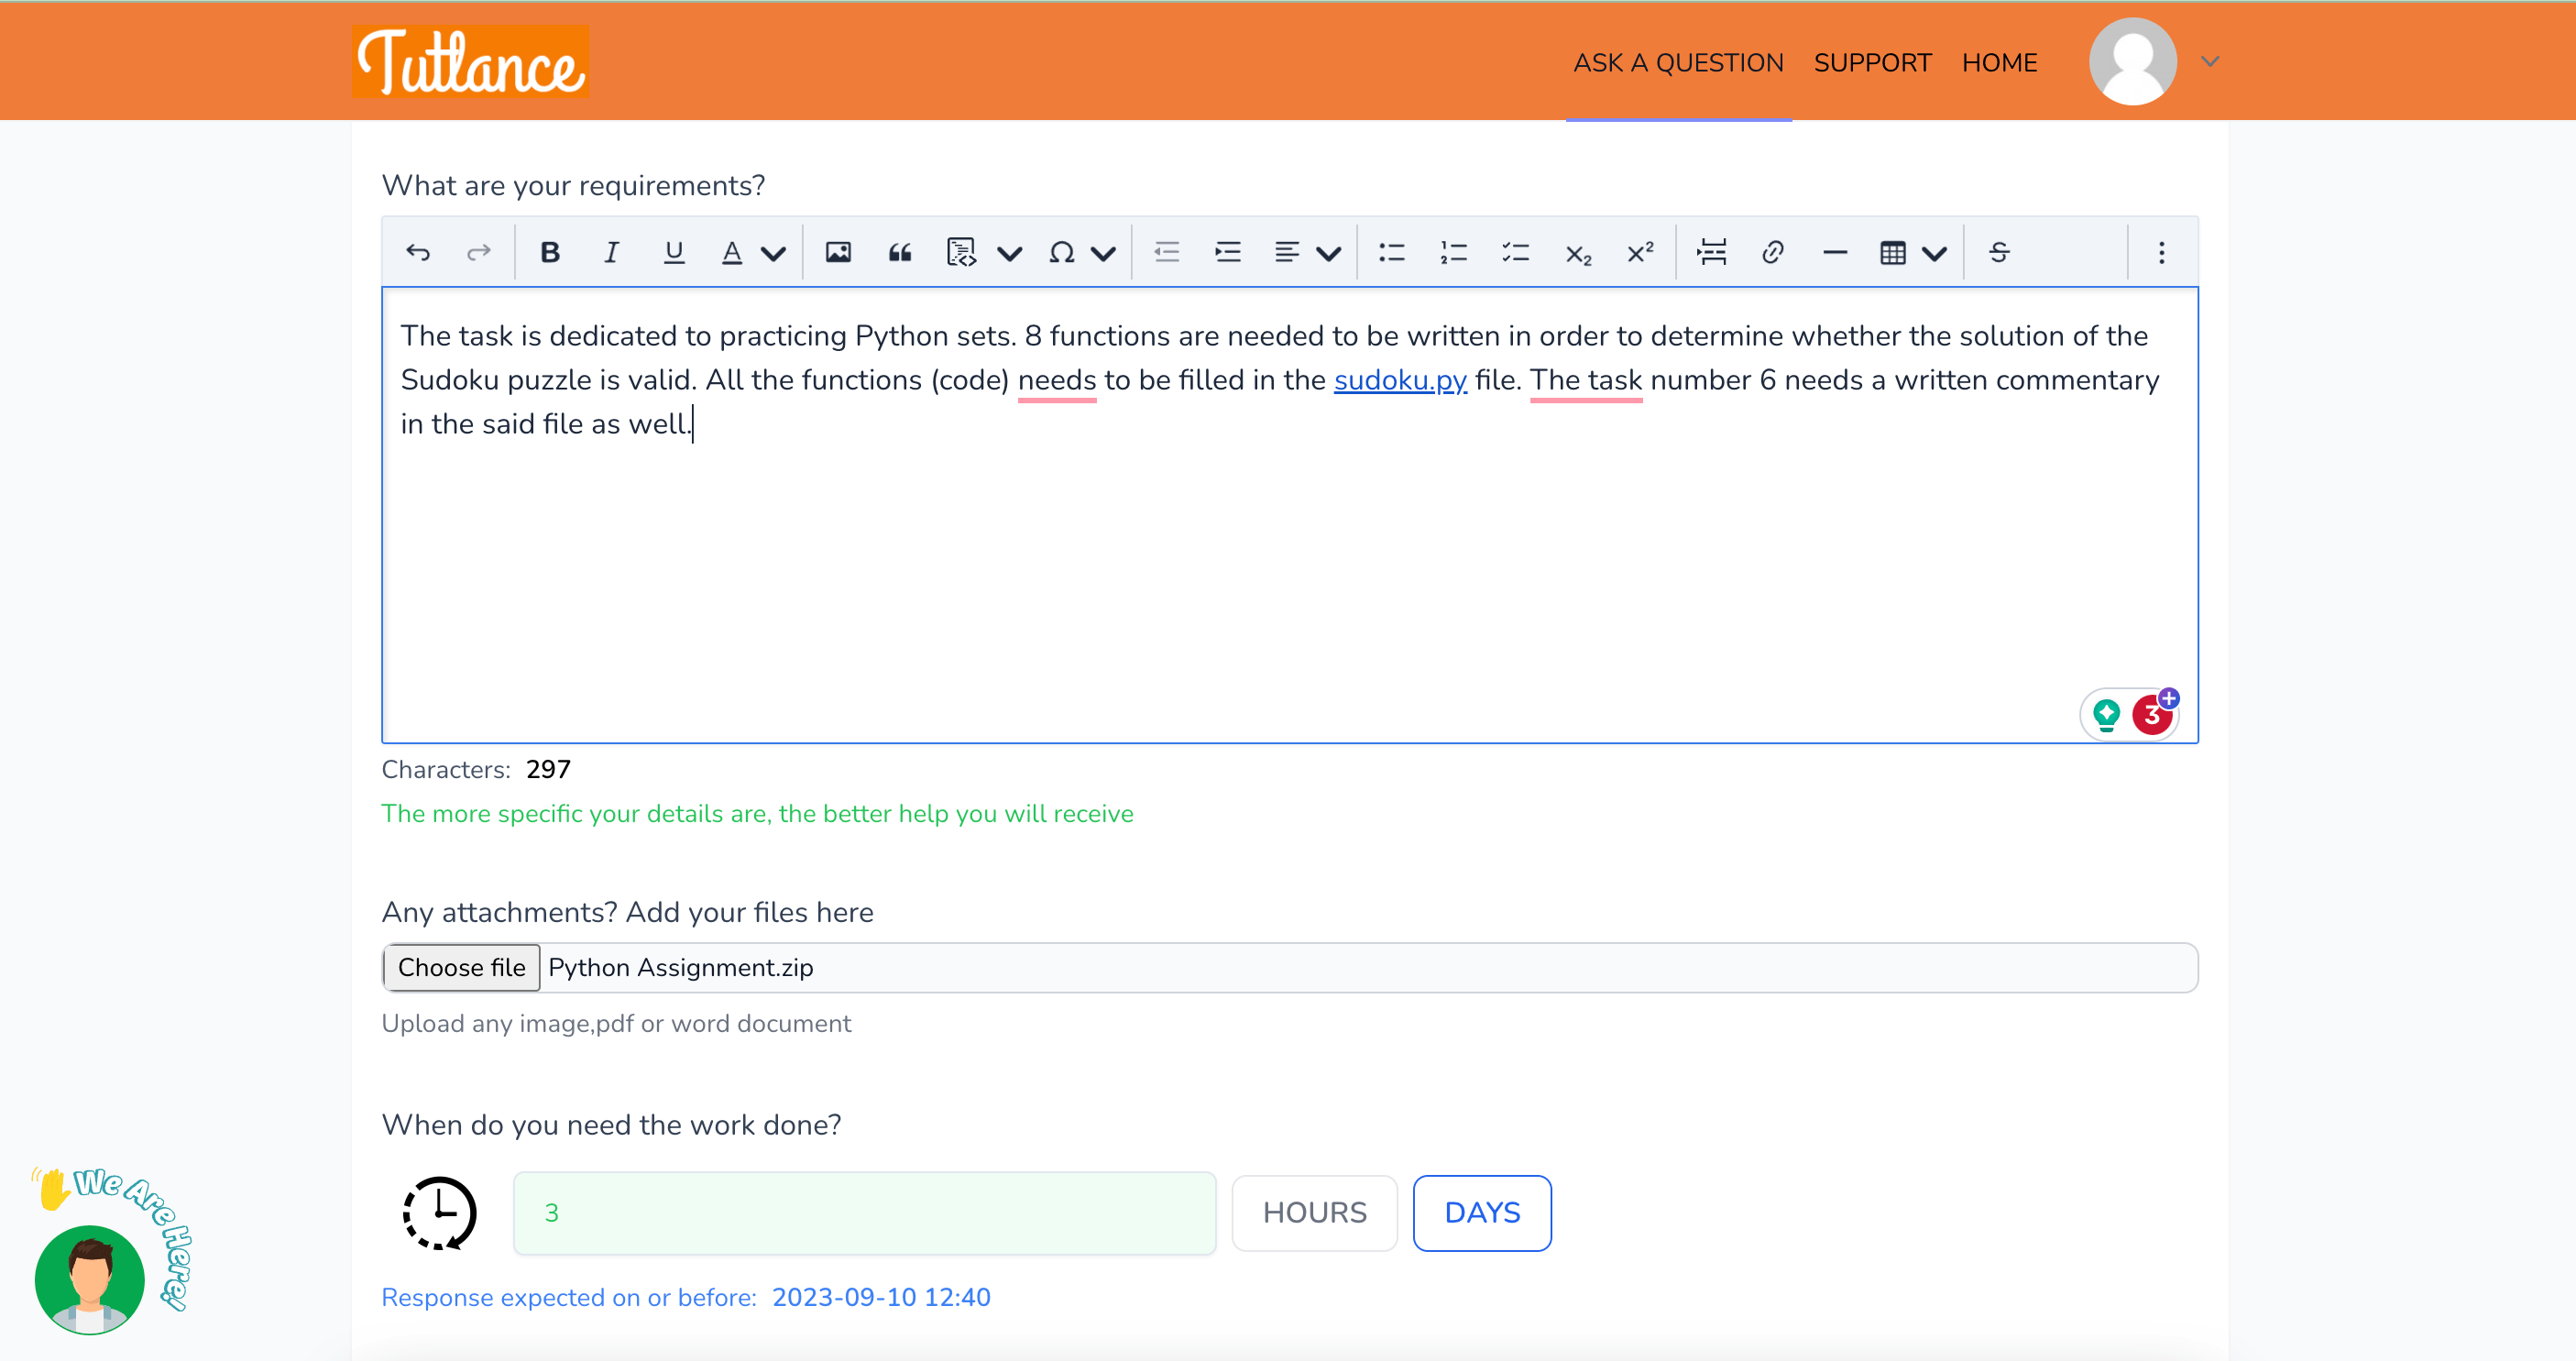2576x1361 pixels.
Task: Apply italic formatting
Action: (x=611, y=252)
